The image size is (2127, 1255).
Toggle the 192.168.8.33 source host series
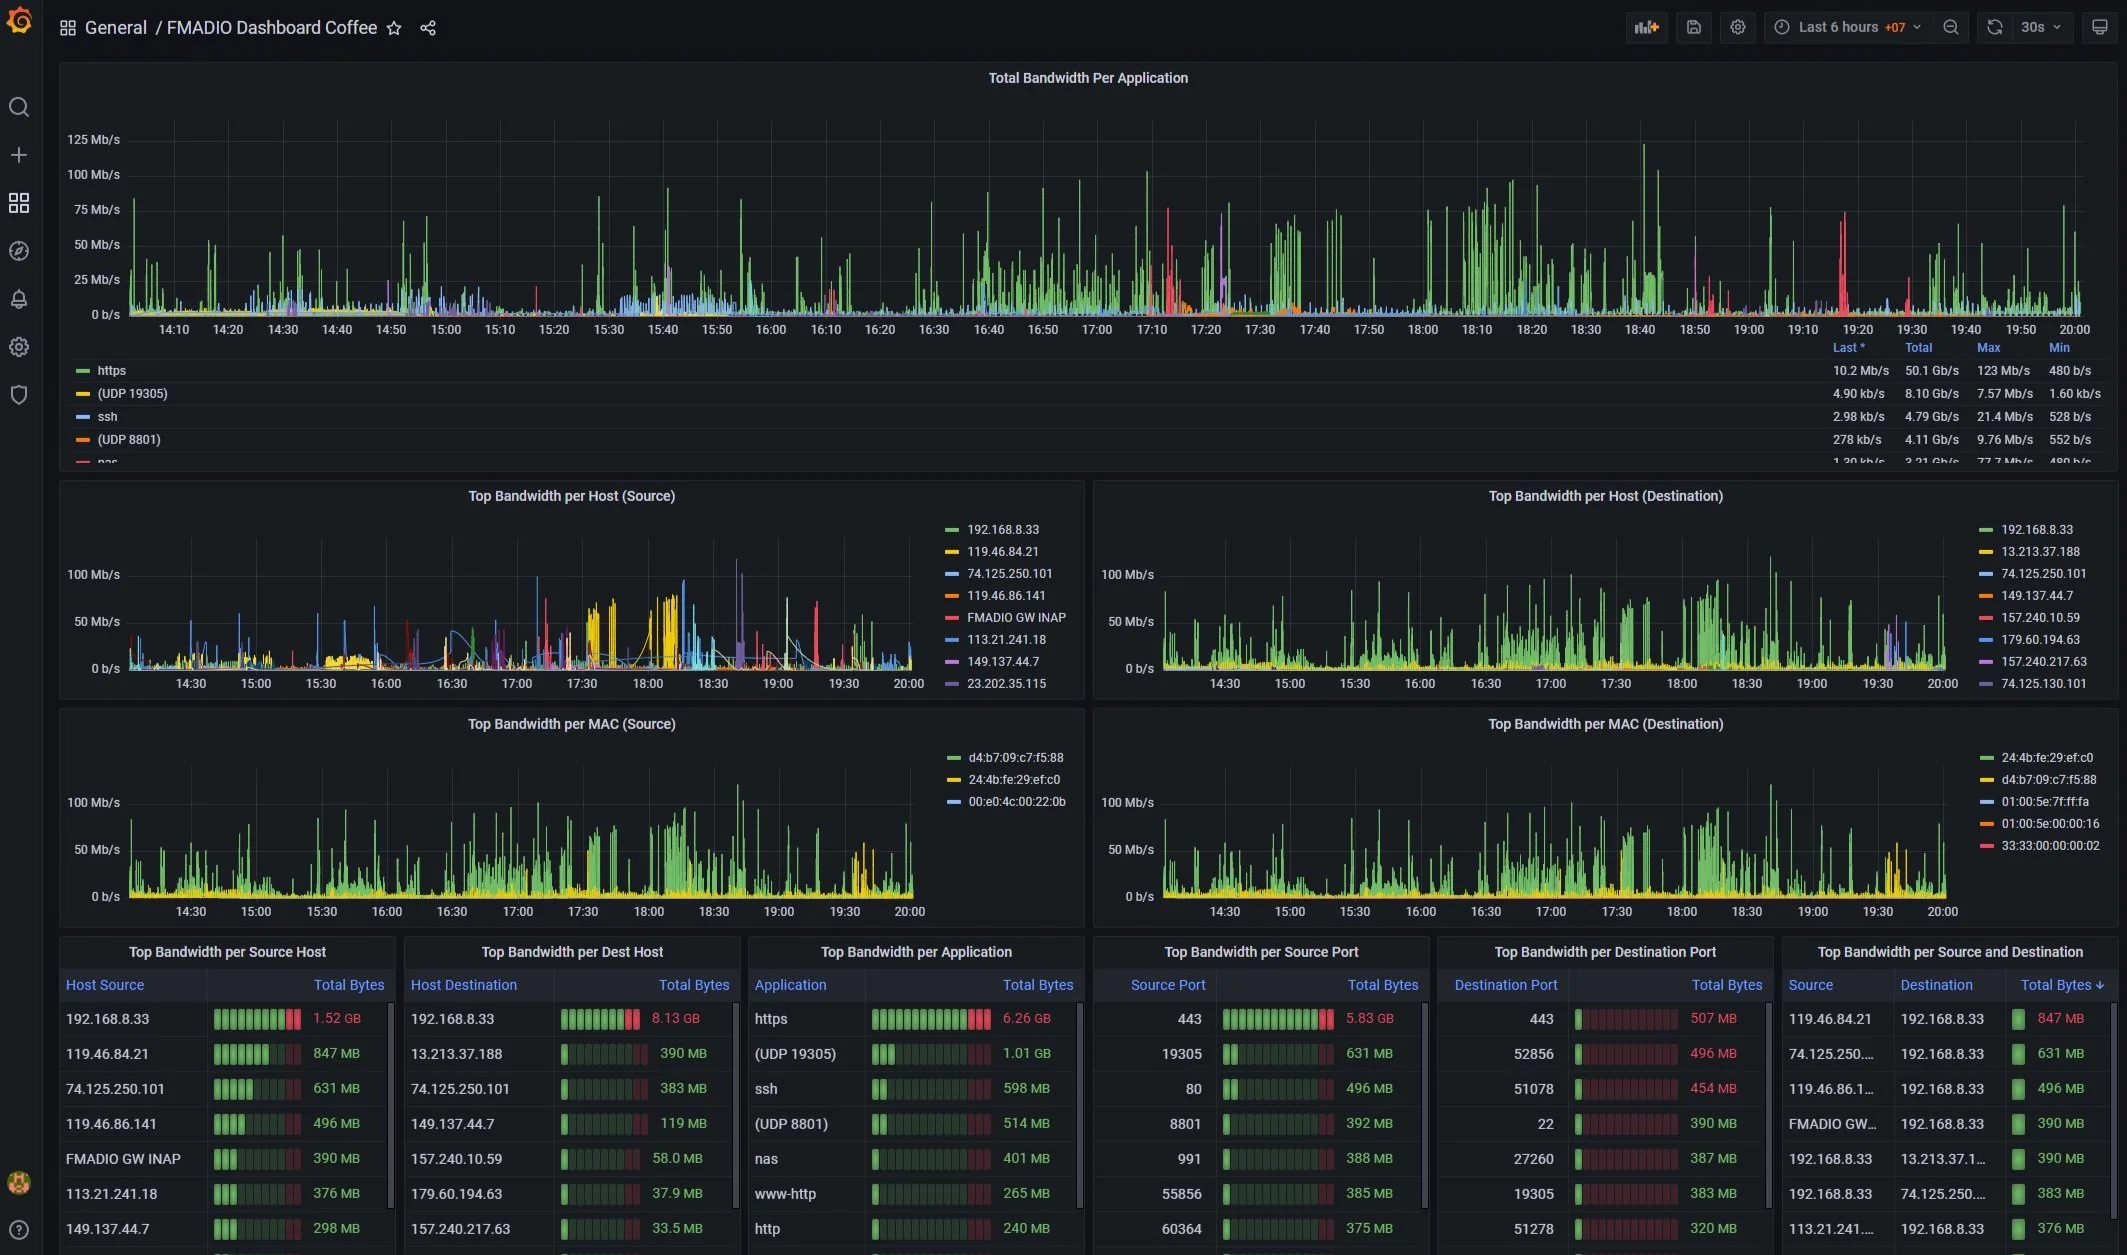pos(1001,529)
